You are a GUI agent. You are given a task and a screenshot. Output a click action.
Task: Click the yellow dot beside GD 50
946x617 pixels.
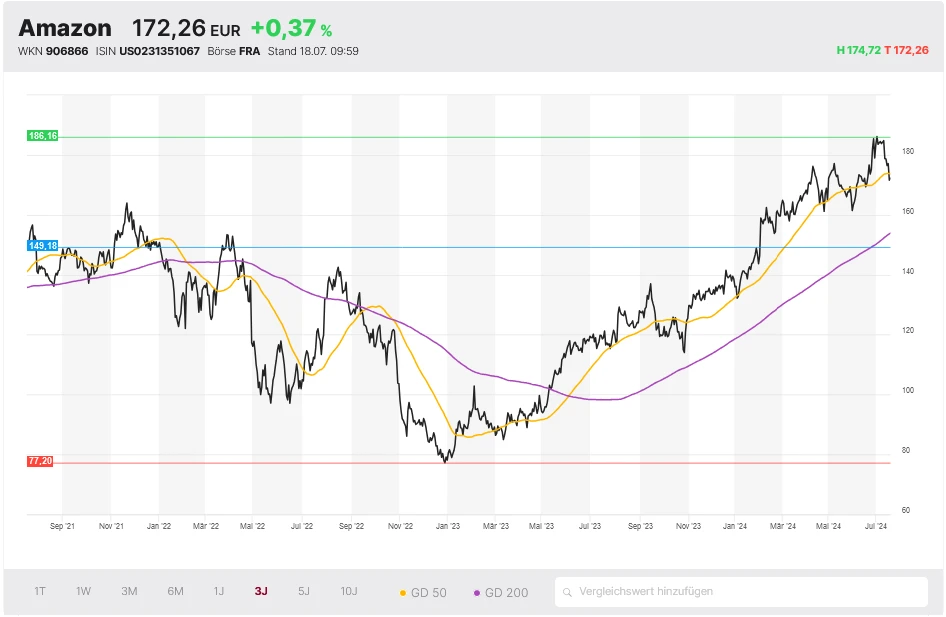point(403,593)
